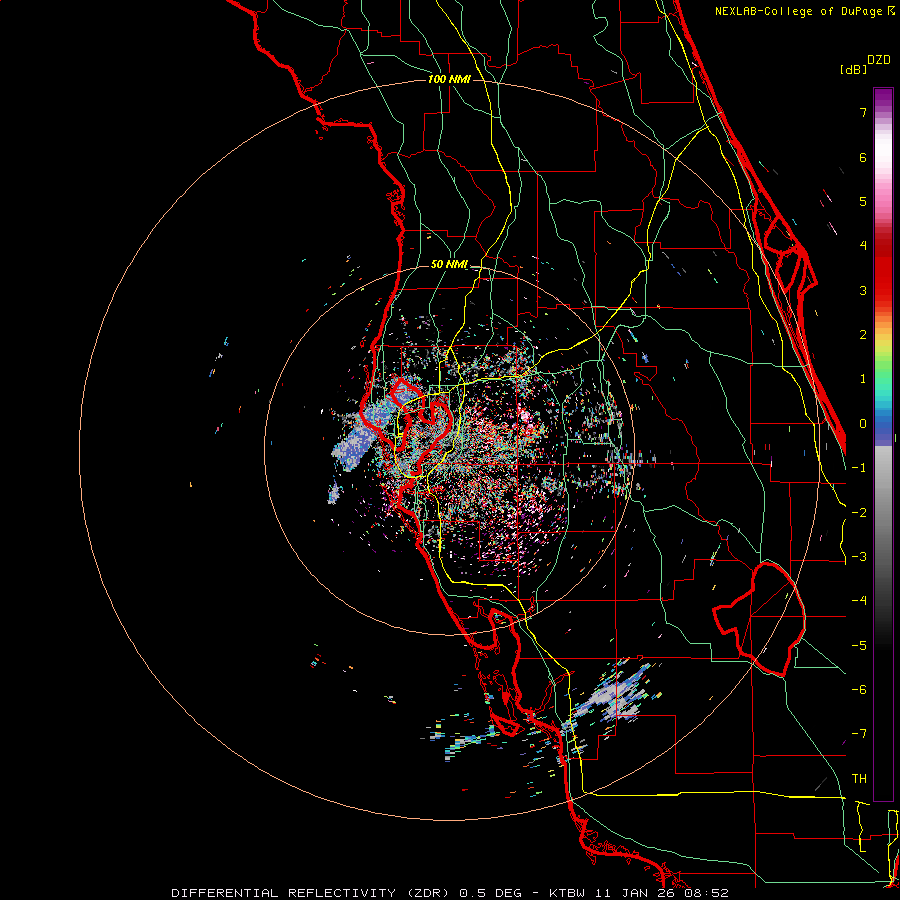Click the DZD colorbar title
The height and width of the screenshot is (900, 900).
[879, 60]
